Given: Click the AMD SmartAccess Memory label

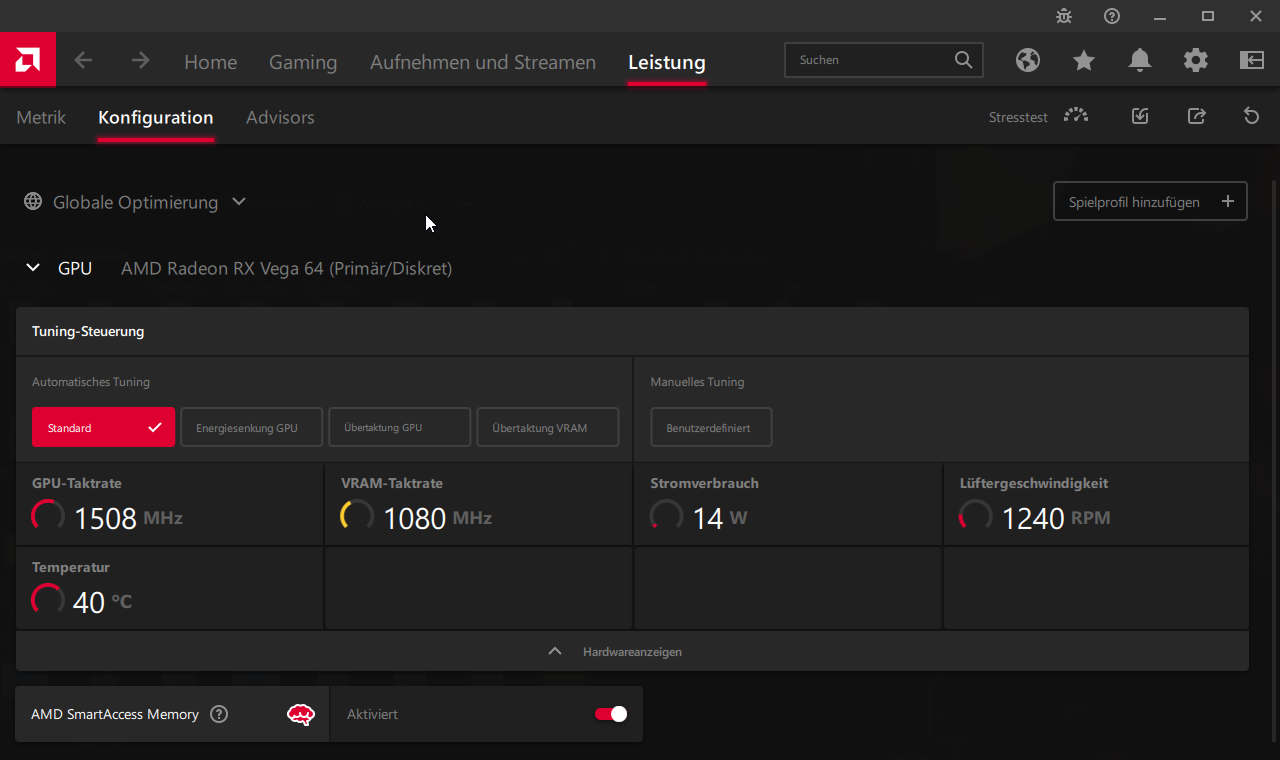Looking at the screenshot, I should tap(115, 714).
